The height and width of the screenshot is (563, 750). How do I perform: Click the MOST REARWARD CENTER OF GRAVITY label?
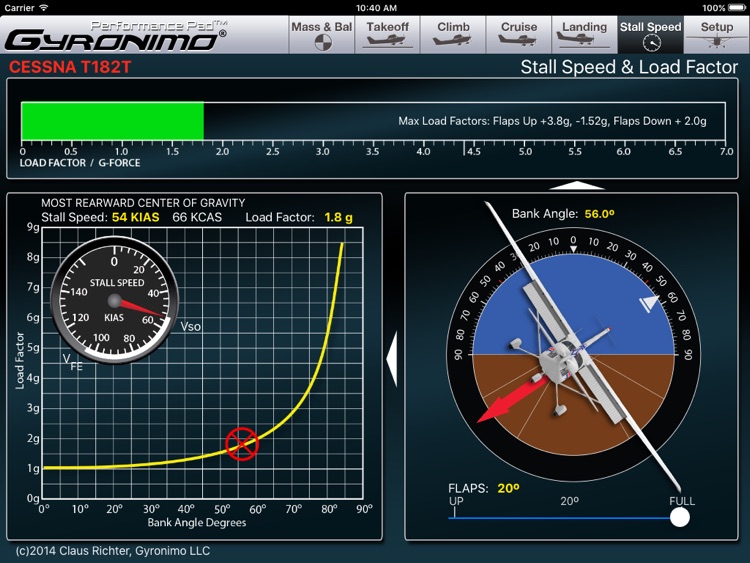[x=143, y=203]
